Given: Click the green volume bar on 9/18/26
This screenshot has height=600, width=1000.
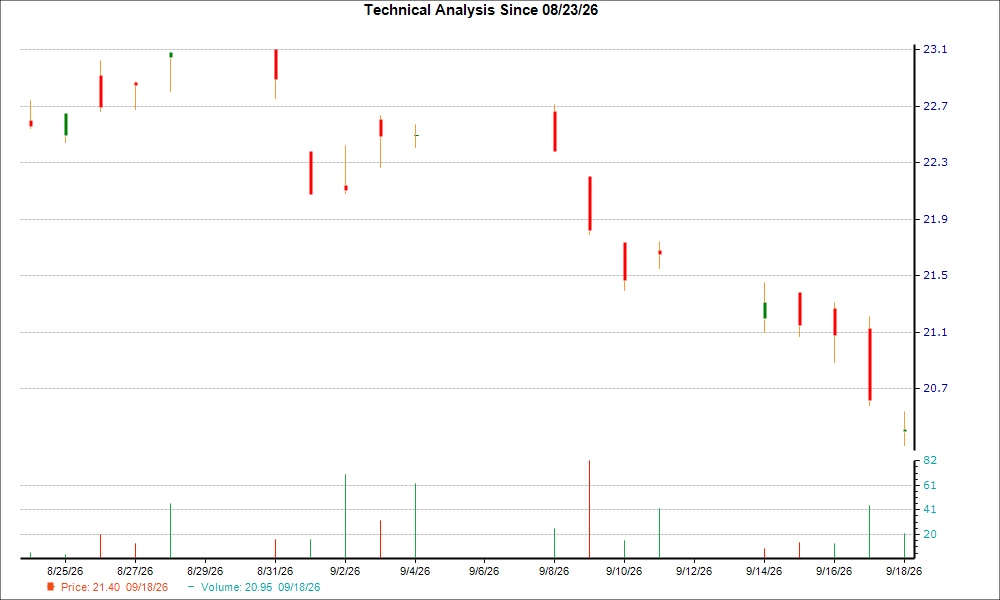Looking at the screenshot, I should coord(904,546).
